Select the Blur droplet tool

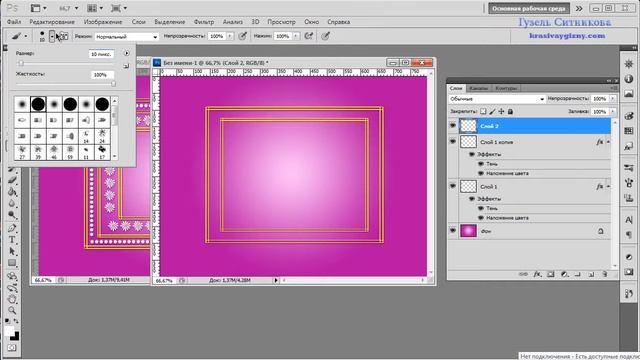pos(12,203)
